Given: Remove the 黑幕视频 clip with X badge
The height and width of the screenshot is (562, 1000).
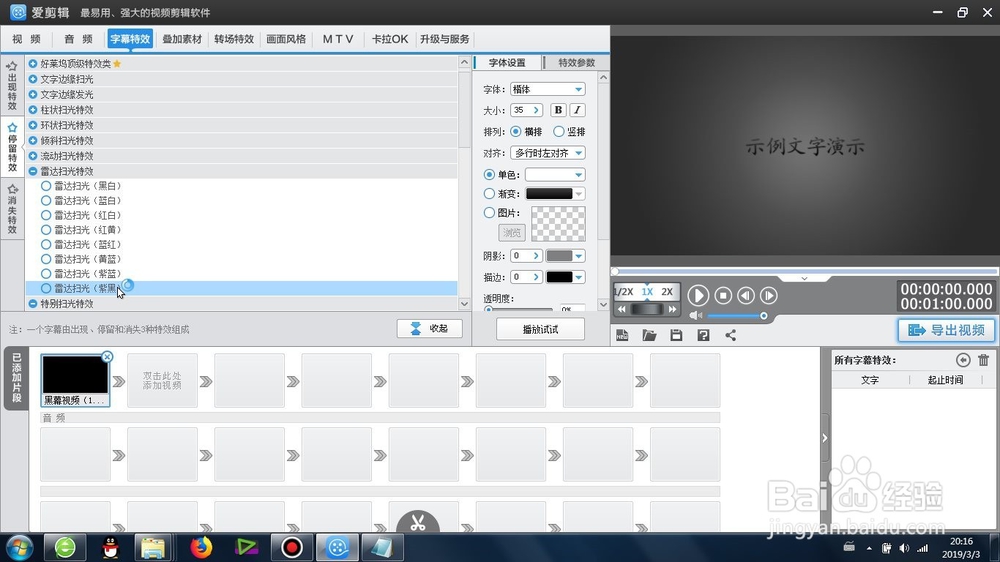Looking at the screenshot, I should [107, 357].
